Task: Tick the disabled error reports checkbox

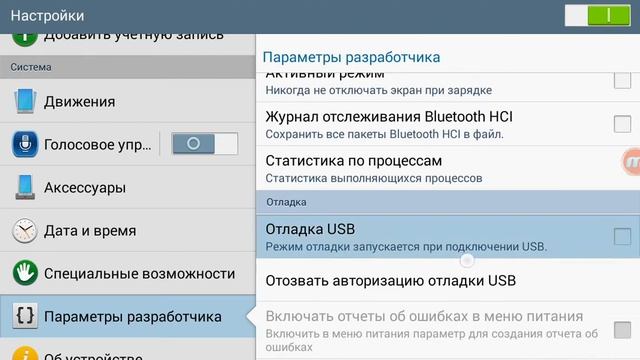Action: click(x=622, y=330)
